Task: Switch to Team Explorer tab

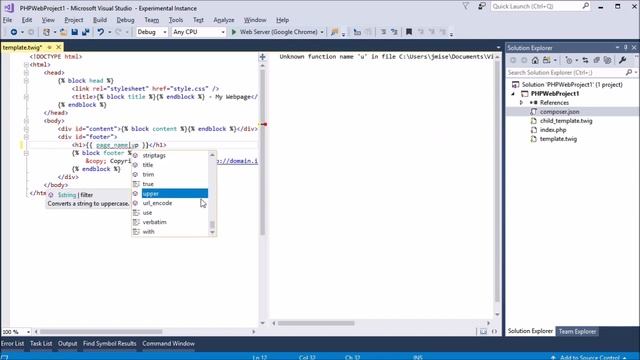Action: [x=577, y=331]
